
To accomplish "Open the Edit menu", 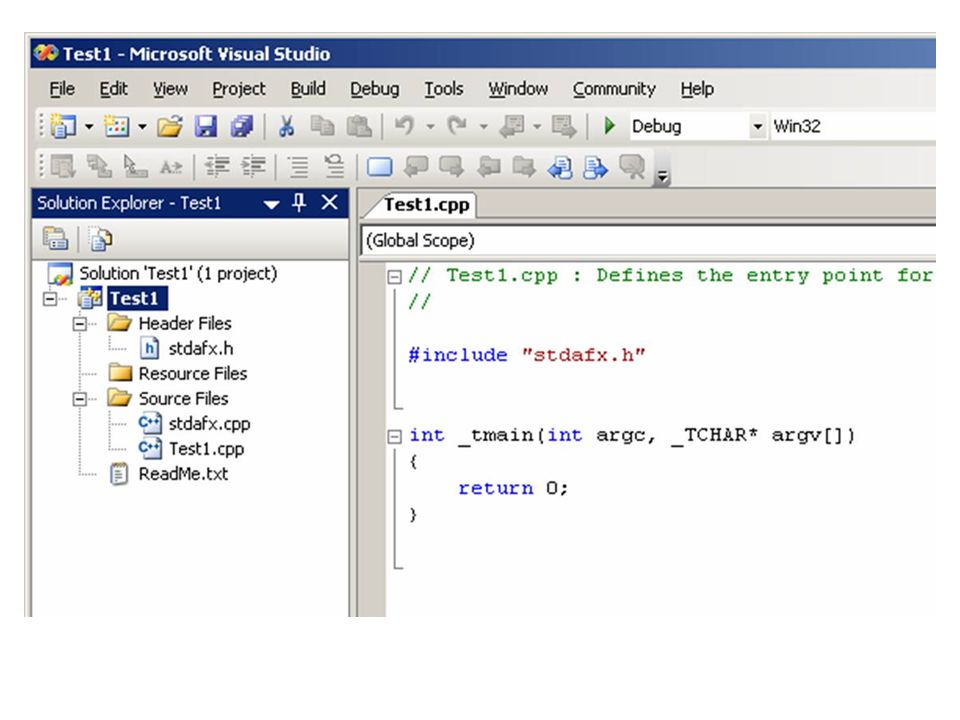I will 113,89.
